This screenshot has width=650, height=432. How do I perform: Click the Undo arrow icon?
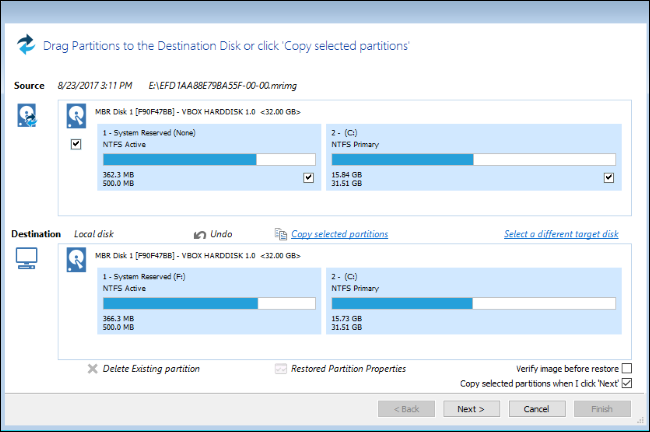pos(200,234)
